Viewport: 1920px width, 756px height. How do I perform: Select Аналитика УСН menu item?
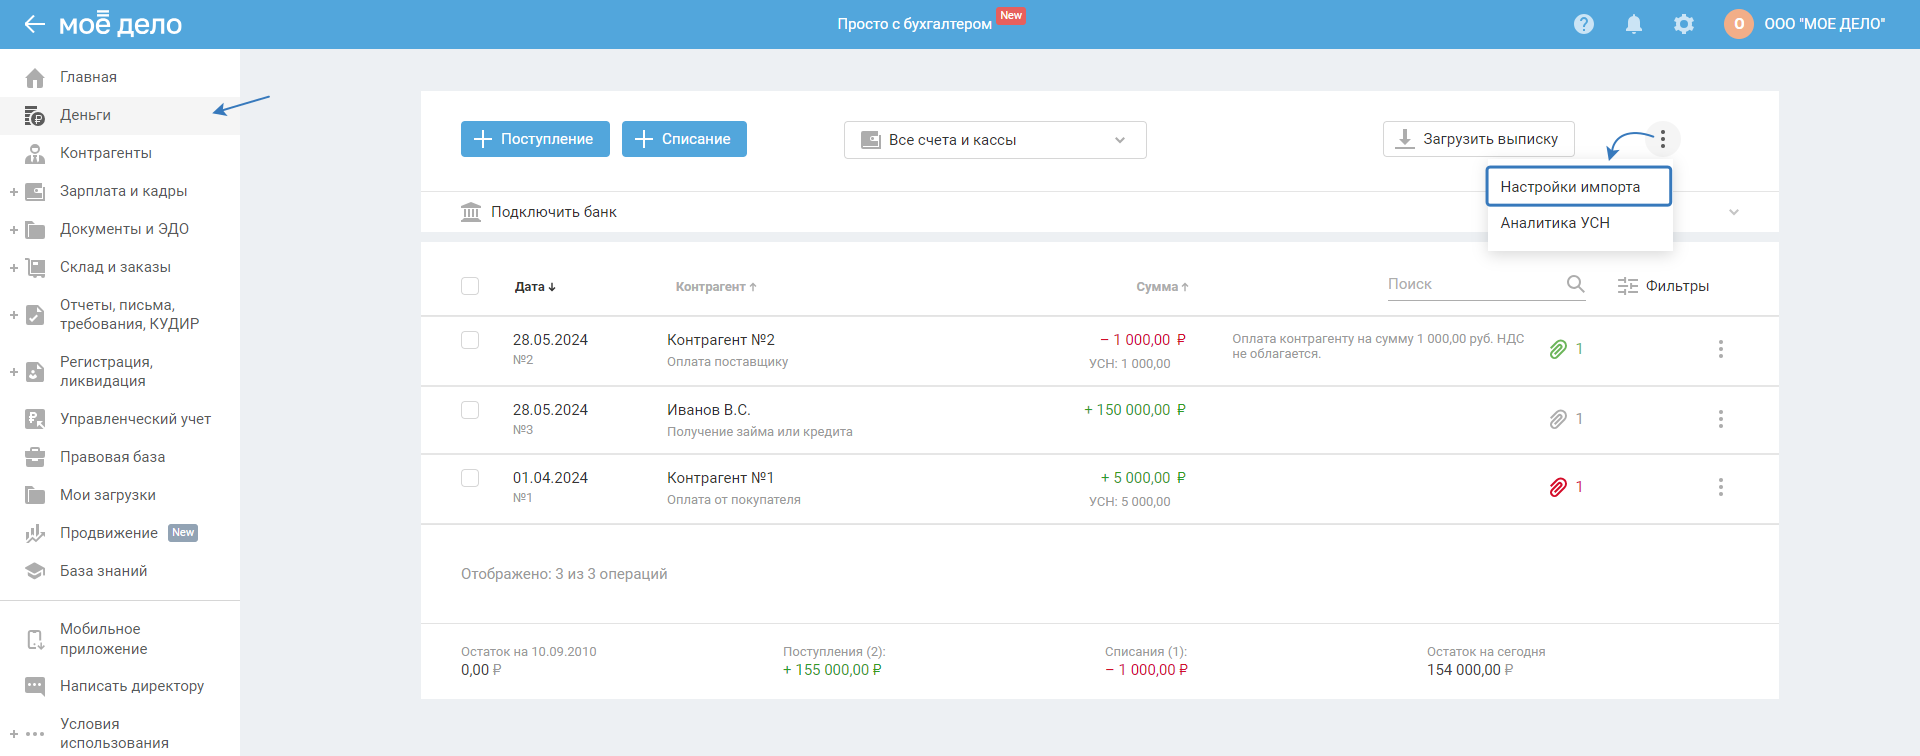[1555, 223]
